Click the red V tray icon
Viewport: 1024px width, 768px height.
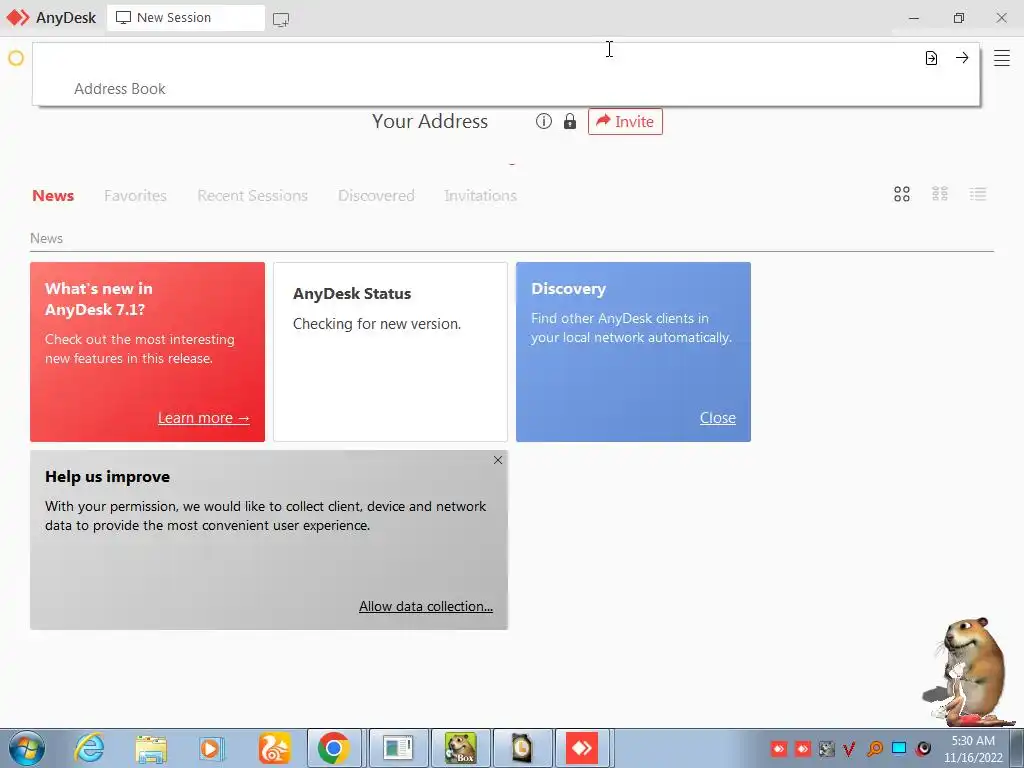click(x=850, y=748)
